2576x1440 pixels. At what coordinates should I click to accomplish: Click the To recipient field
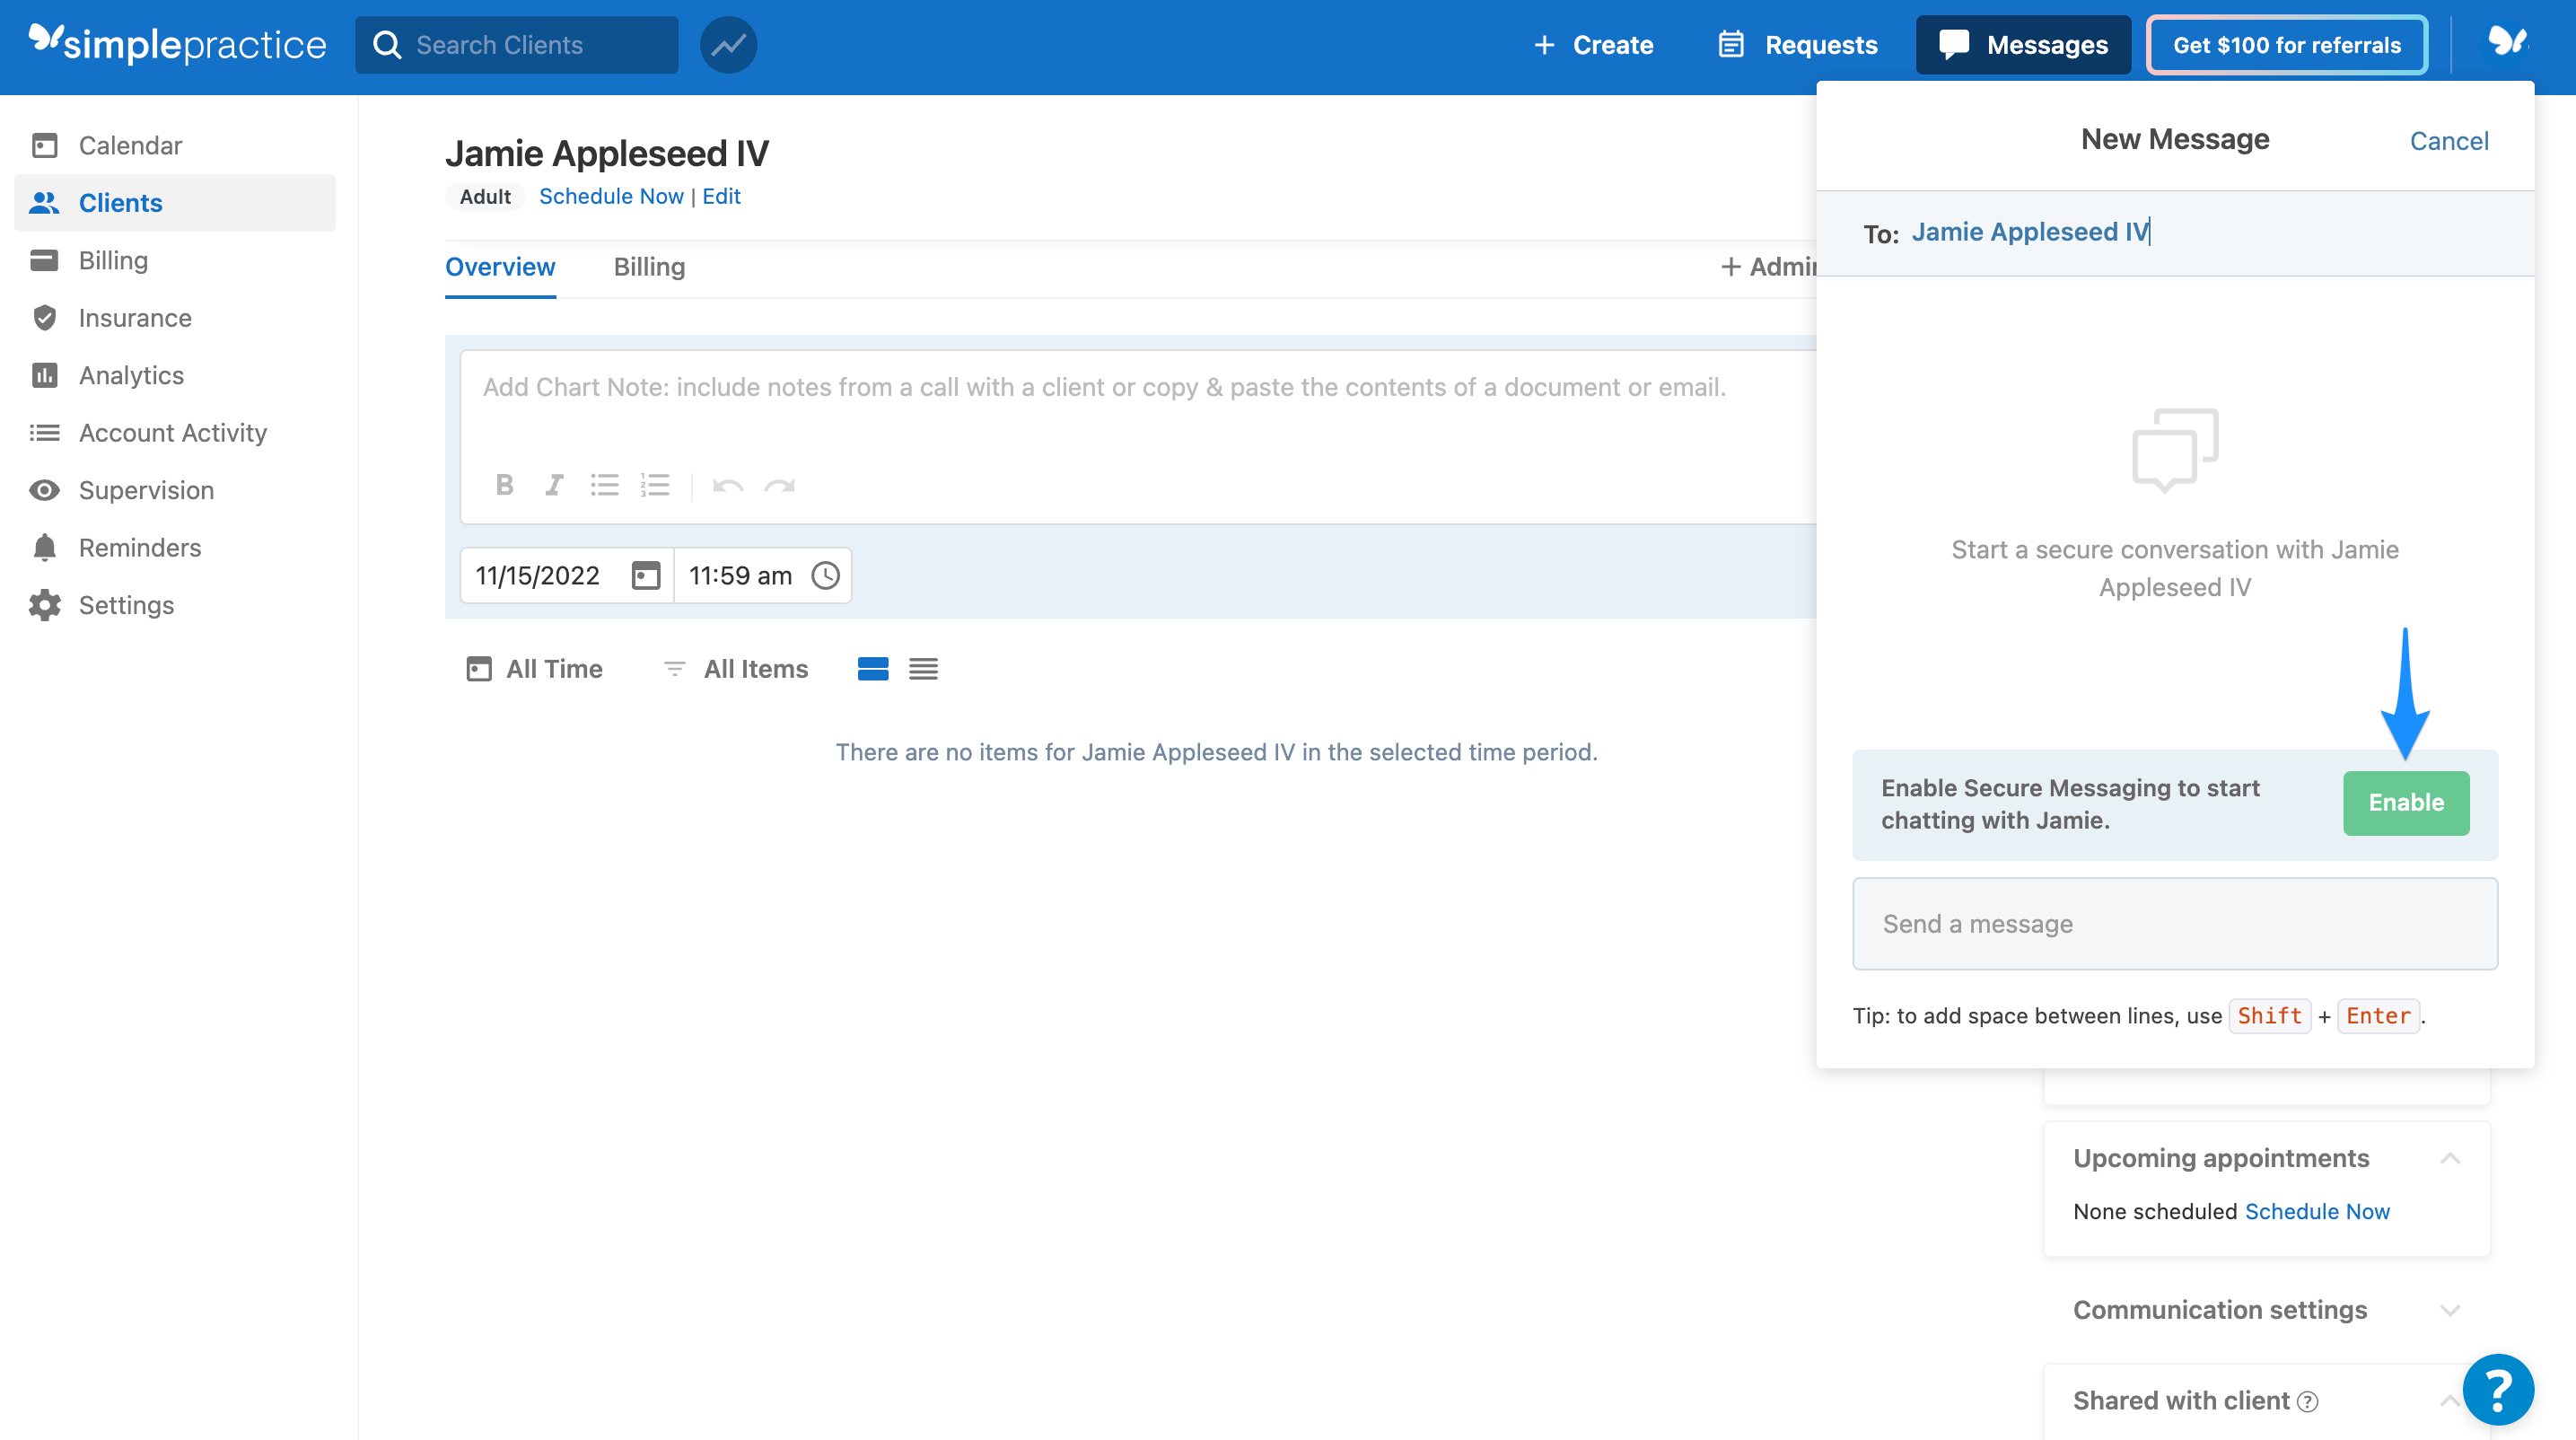(2175, 233)
